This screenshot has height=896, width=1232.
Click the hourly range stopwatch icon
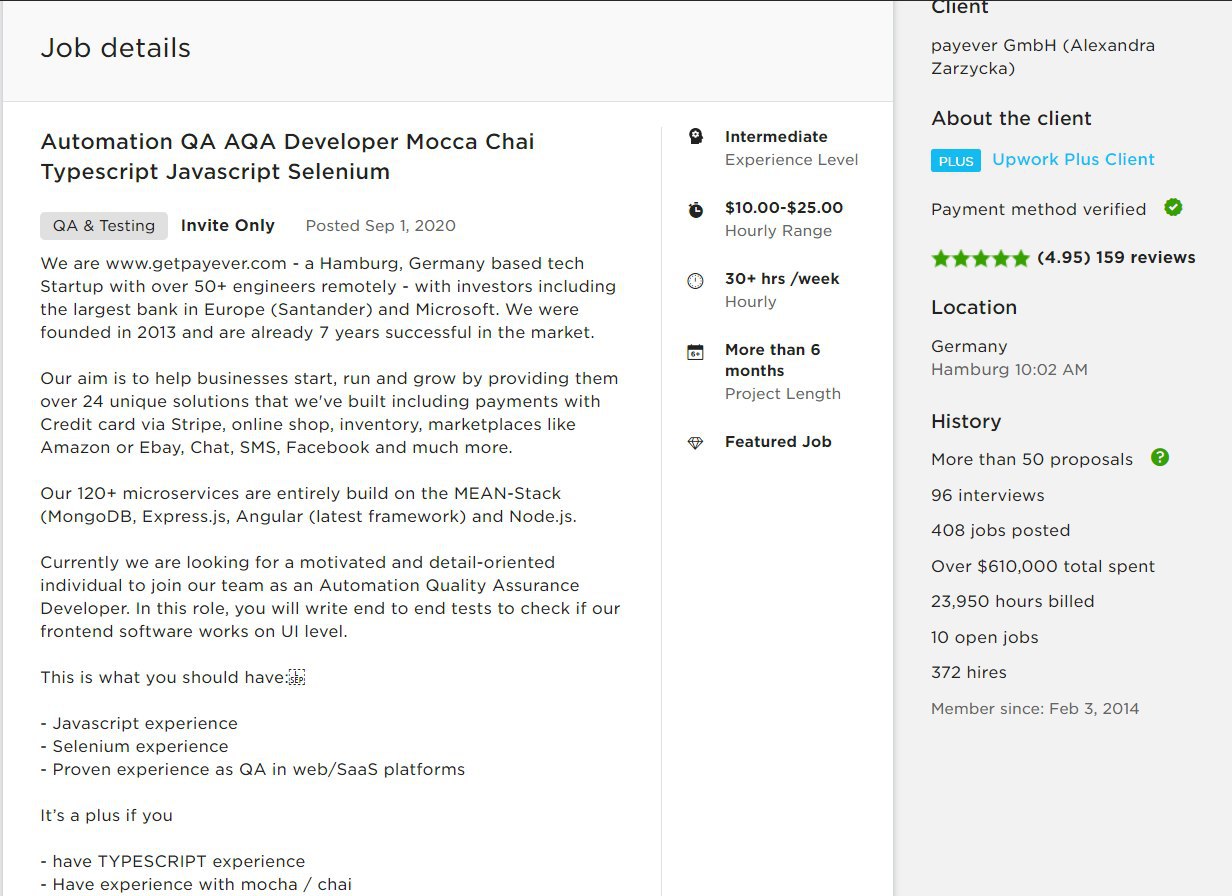pos(696,209)
